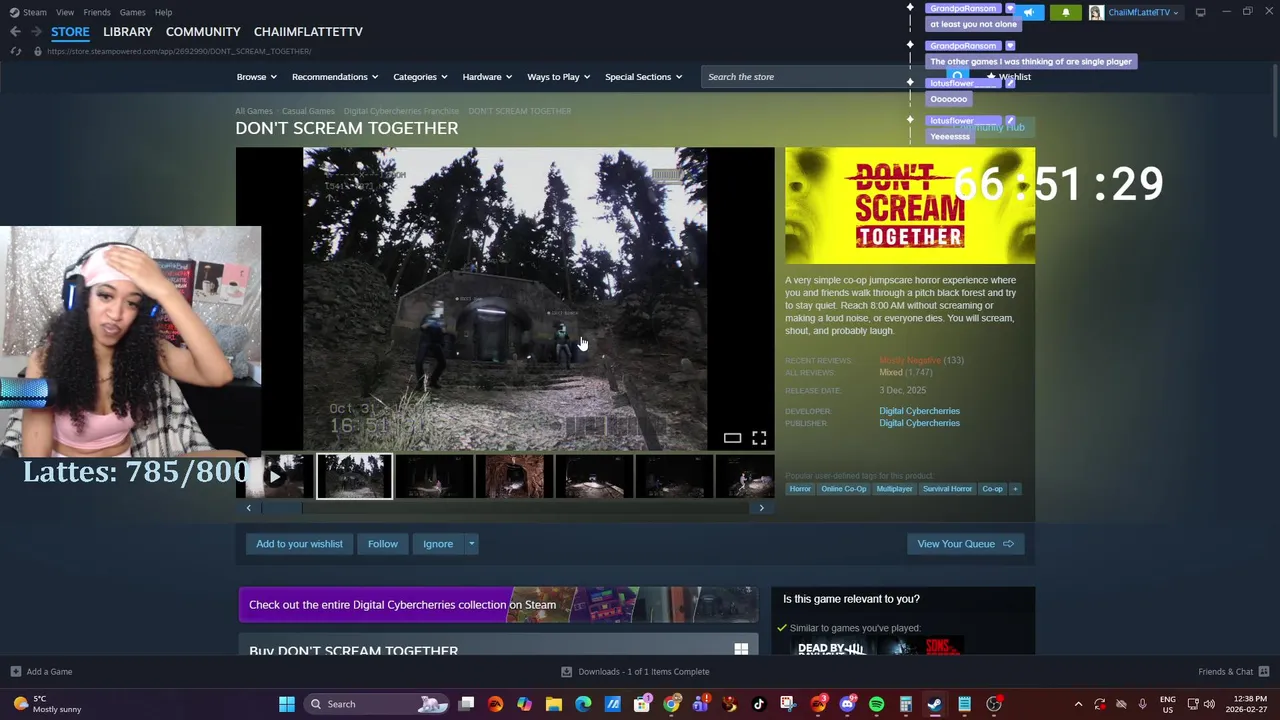Expand the Categories dropdown
The height and width of the screenshot is (720, 1280).
click(419, 77)
